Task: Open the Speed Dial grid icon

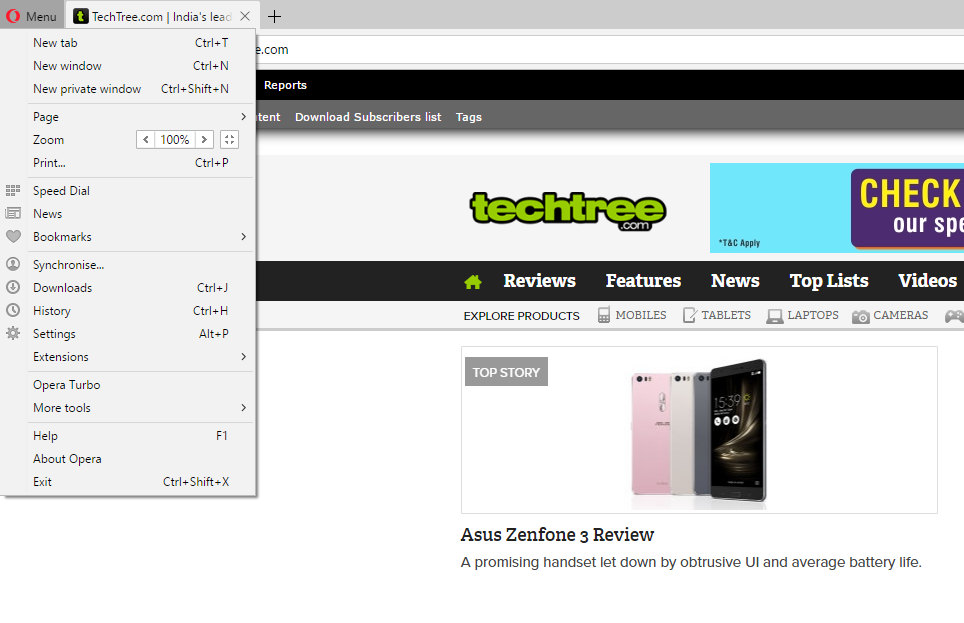Action: [13, 191]
